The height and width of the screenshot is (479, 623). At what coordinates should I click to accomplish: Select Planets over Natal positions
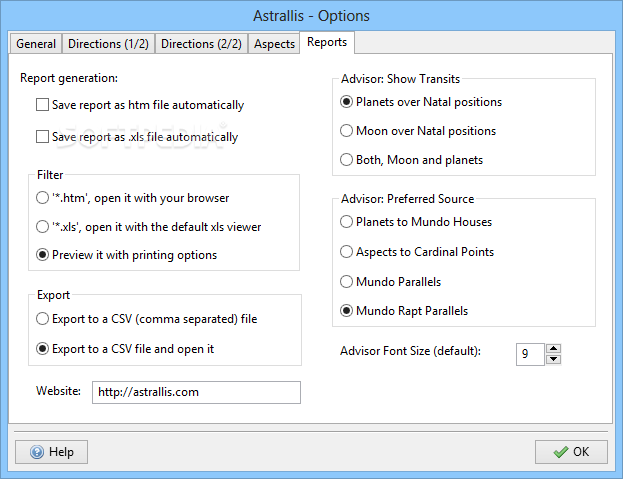(x=421, y=102)
